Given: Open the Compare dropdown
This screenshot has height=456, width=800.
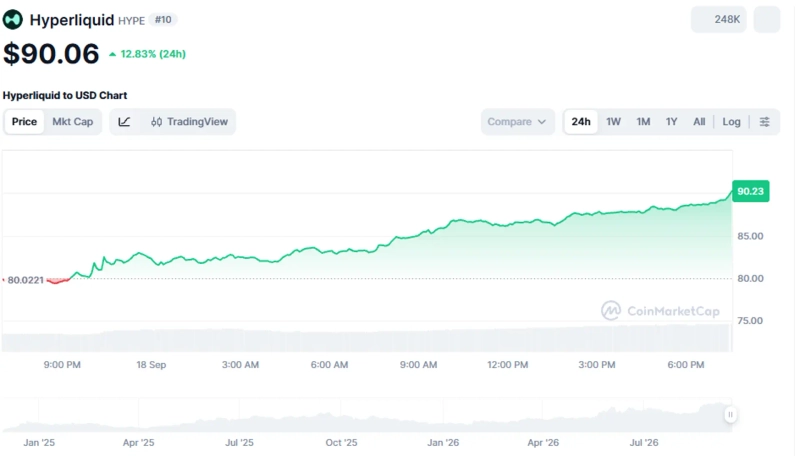Looking at the screenshot, I should 517,122.
